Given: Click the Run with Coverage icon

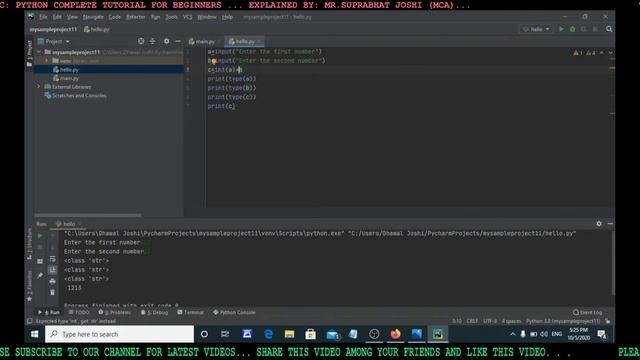Looking at the screenshot, I should [x=584, y=29].
